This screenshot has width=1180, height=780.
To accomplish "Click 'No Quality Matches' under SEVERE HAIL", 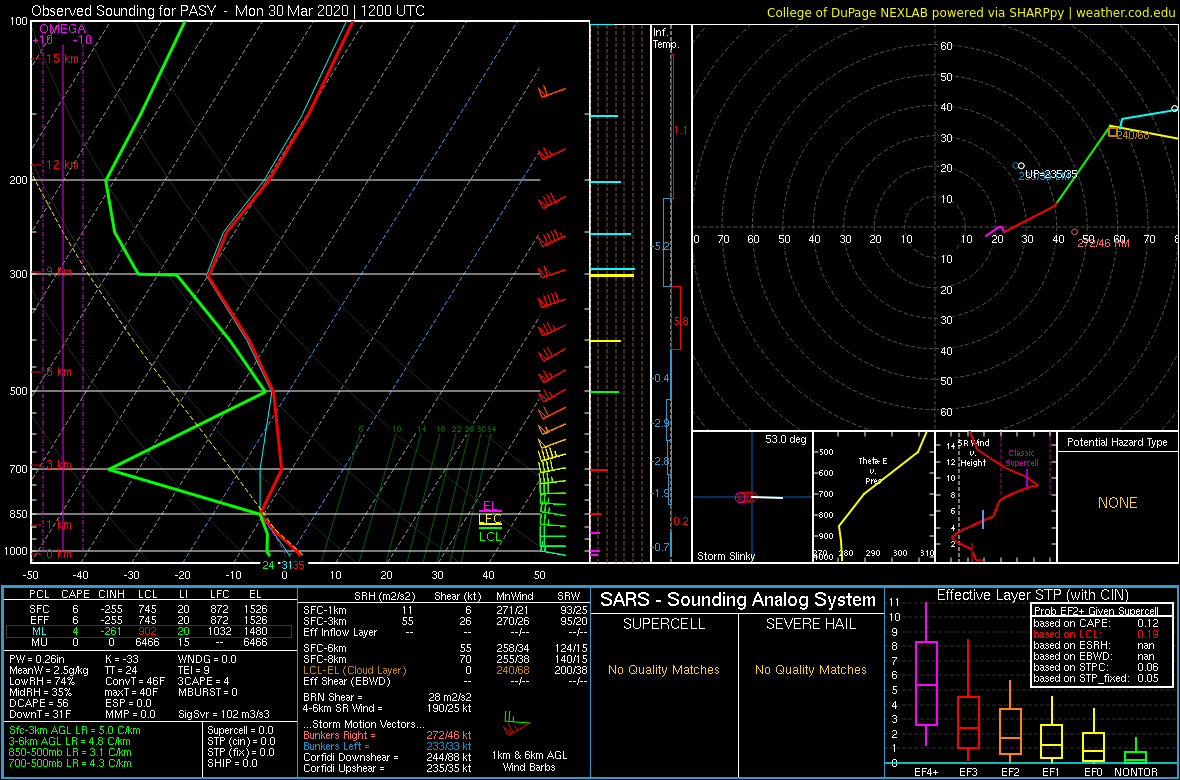I will pyautogui.click(x=810, y=669).
